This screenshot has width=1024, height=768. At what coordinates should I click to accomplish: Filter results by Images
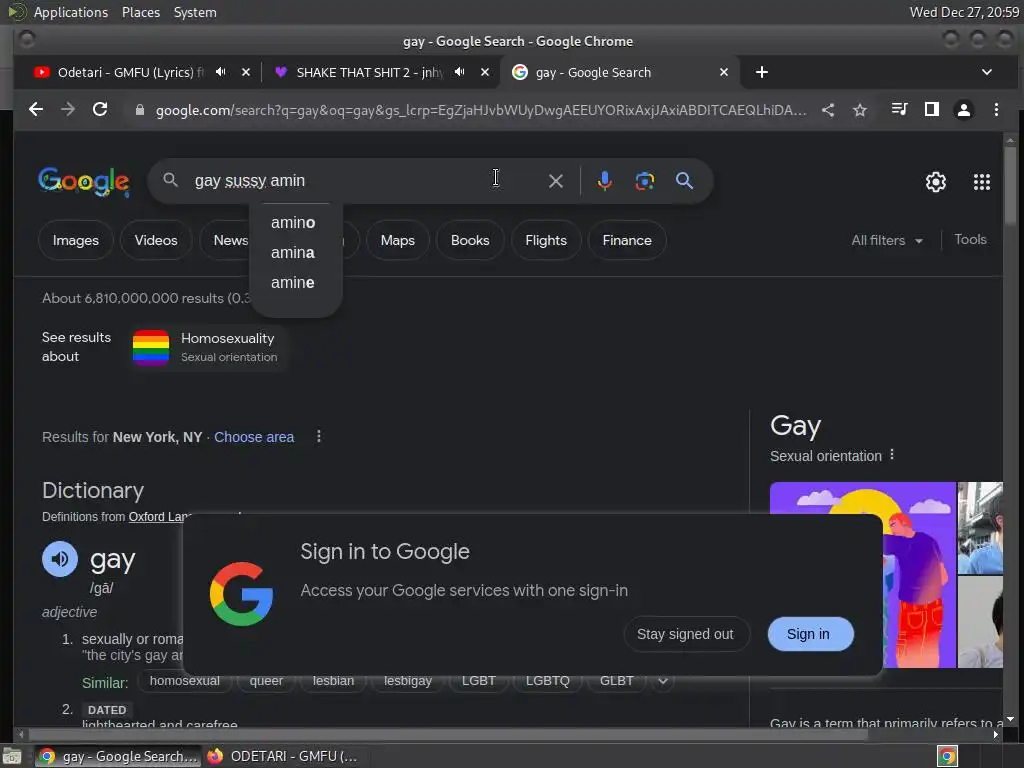tap(76, 240)
